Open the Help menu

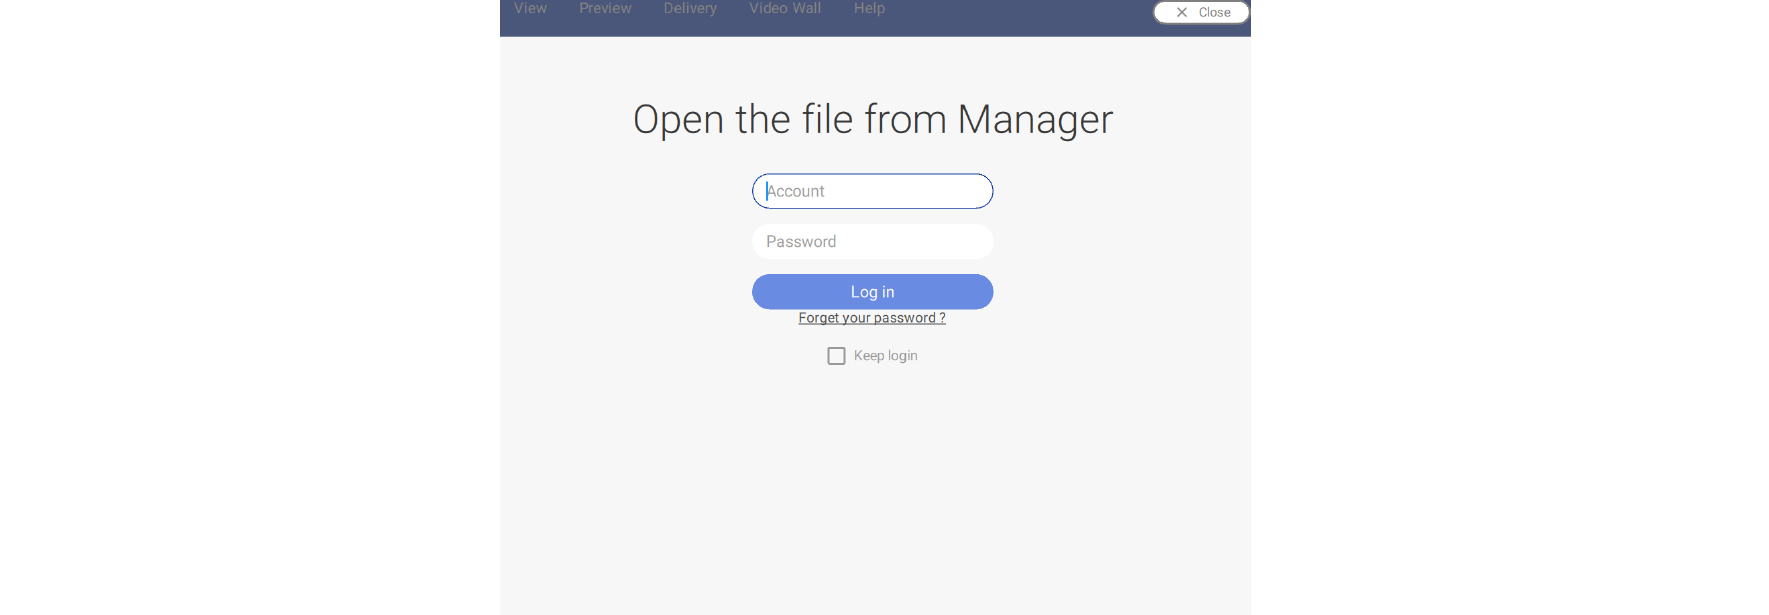coord(869,9)
